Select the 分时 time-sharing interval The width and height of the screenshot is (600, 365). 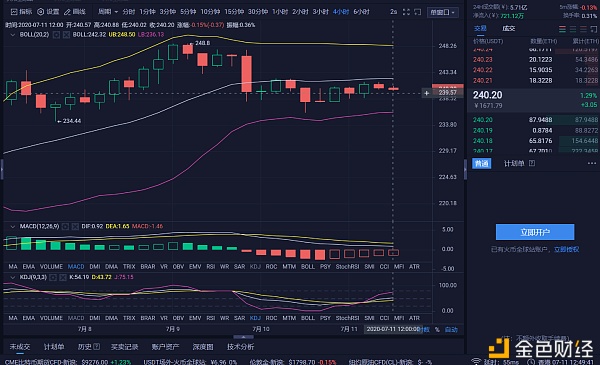[x=129, y=12]
